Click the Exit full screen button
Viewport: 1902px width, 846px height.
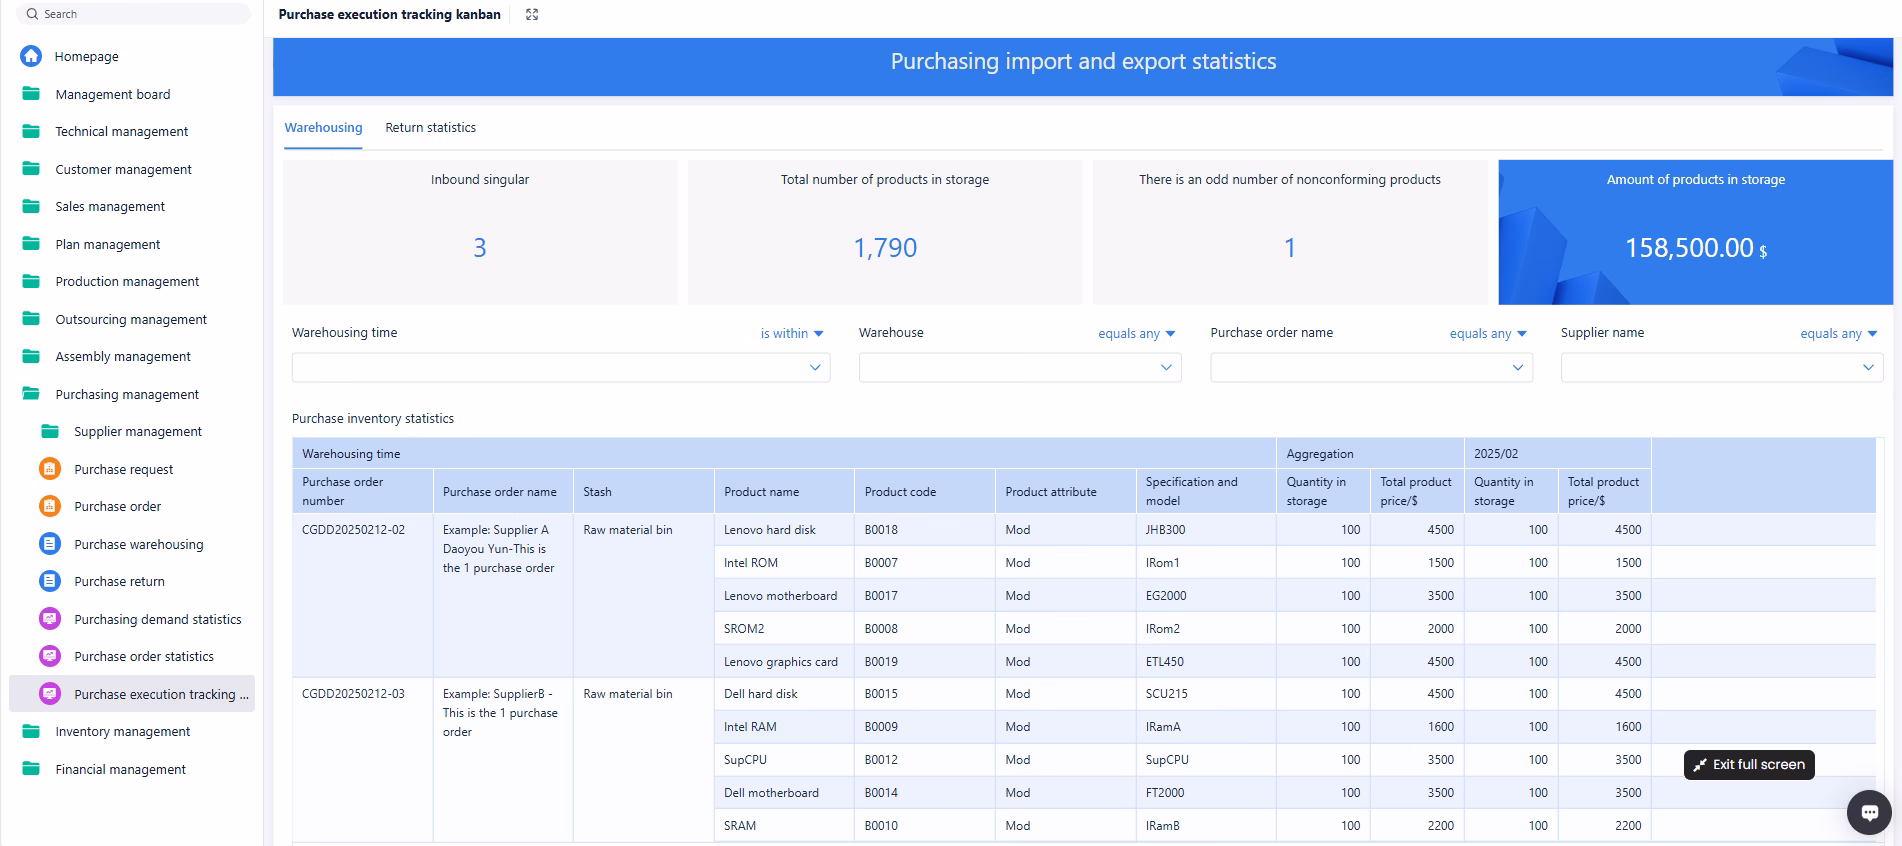(1748, 765)
